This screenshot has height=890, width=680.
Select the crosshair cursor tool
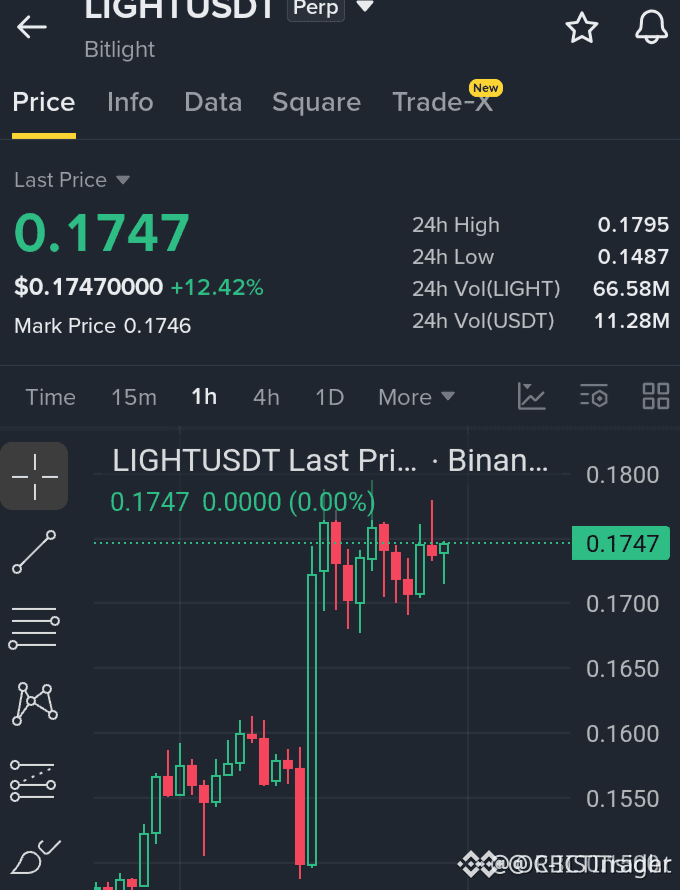[34, 476]
